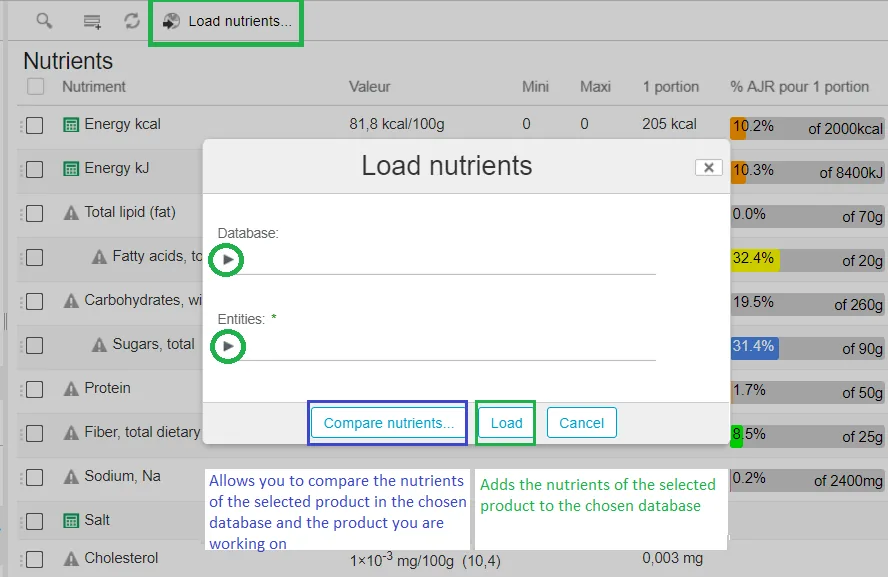This screenshot has width=888, height=577.
Task: Click the Cholesterol nutrient name
Action: [121, 558]
